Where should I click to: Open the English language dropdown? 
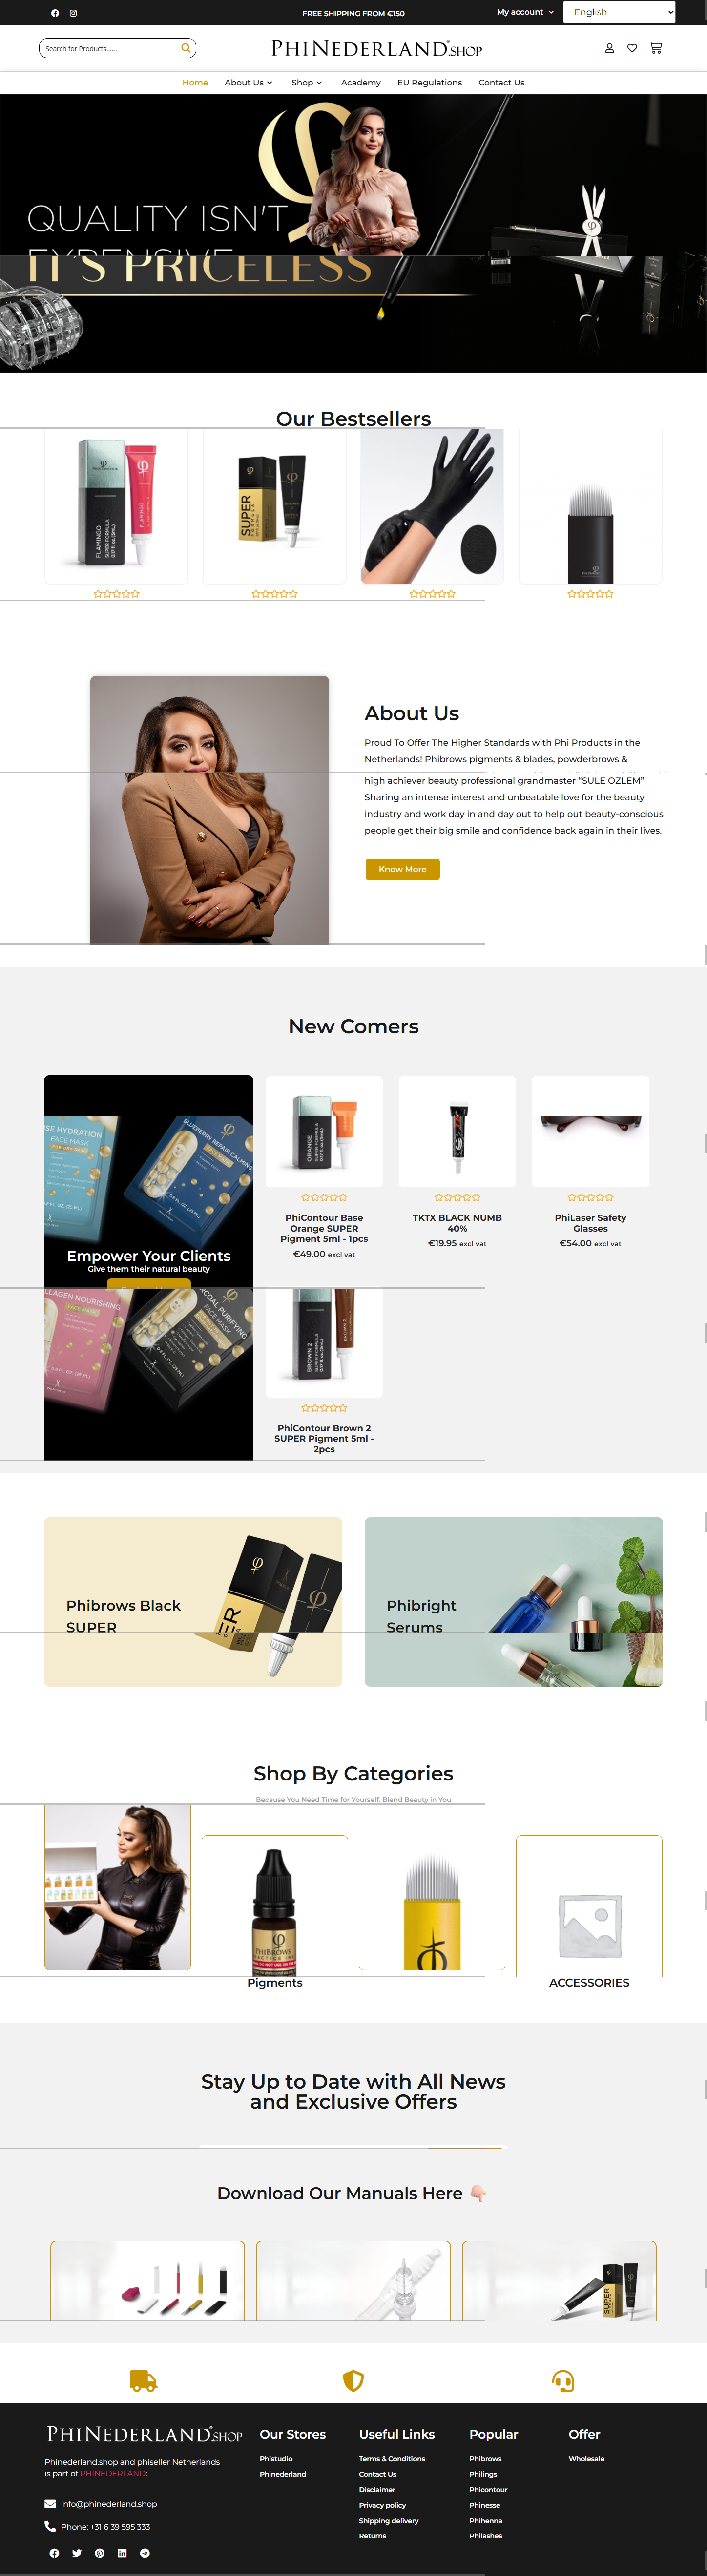click(x=619, y=12)
